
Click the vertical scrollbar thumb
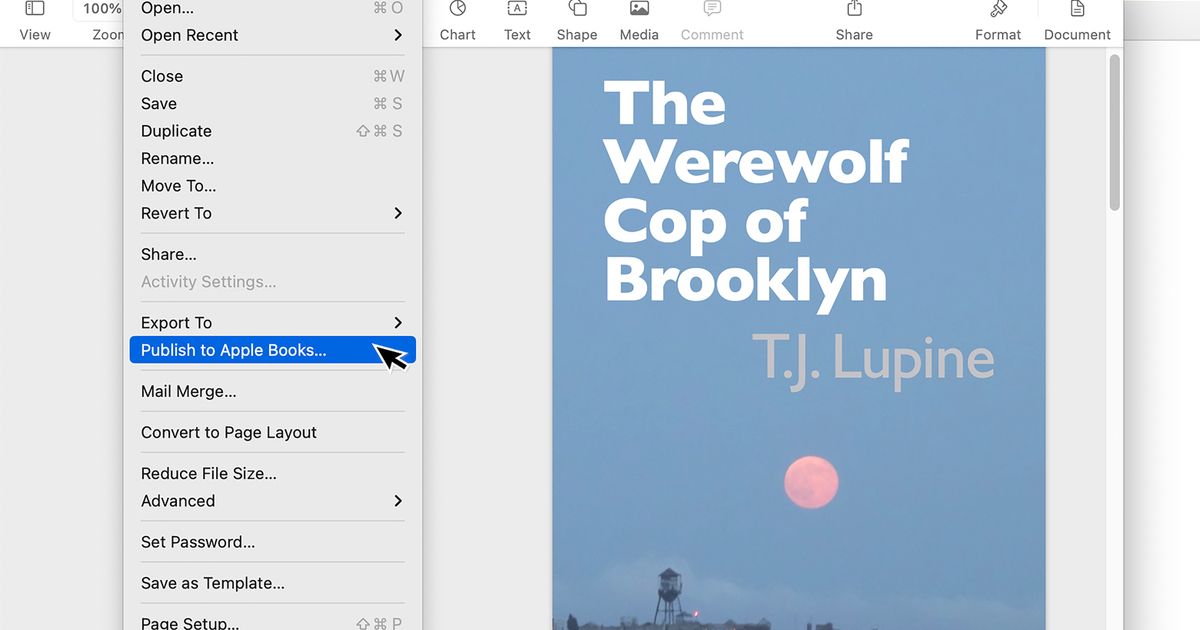[x=1114, y=132]
